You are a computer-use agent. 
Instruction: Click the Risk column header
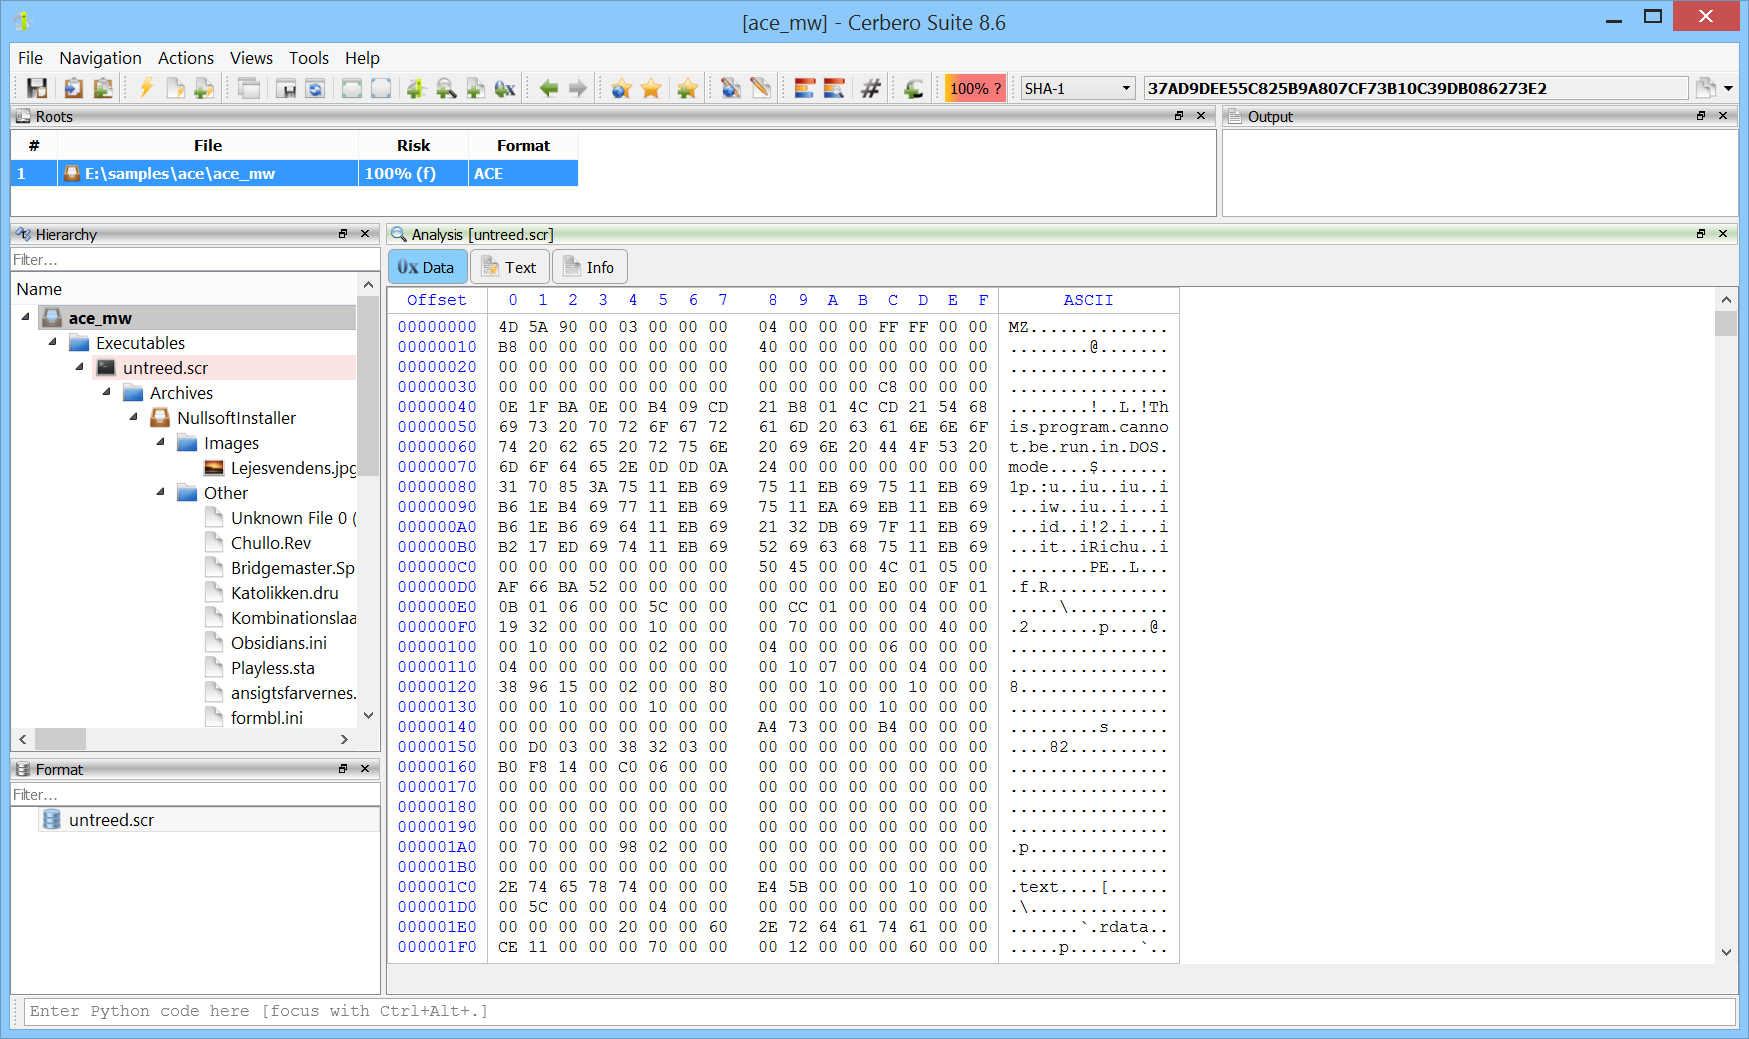pos(413,146)
